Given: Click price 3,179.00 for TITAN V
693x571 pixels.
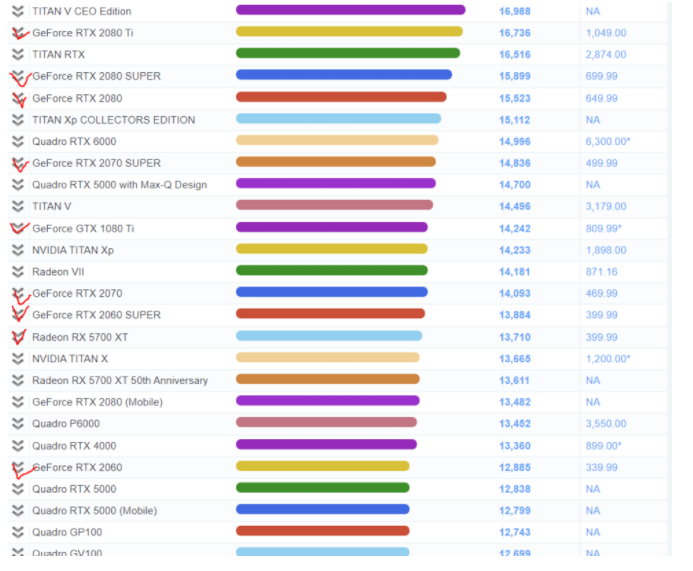Looking at the screenshot, I should (606, 206).
